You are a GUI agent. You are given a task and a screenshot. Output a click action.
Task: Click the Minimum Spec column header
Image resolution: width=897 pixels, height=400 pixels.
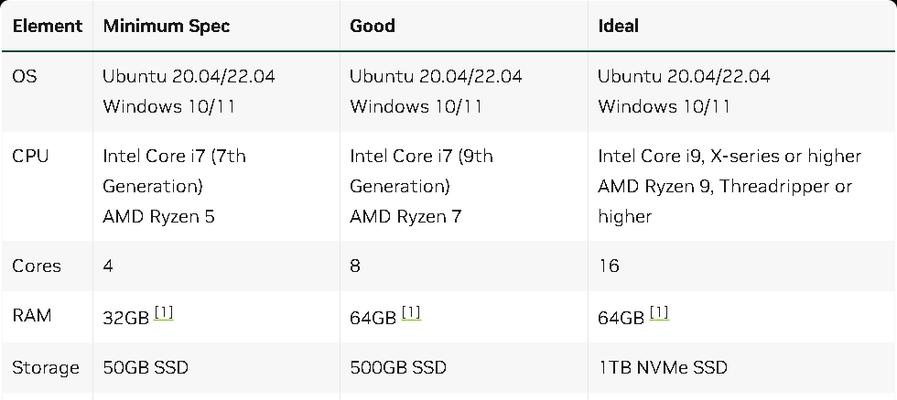[166, 26]
